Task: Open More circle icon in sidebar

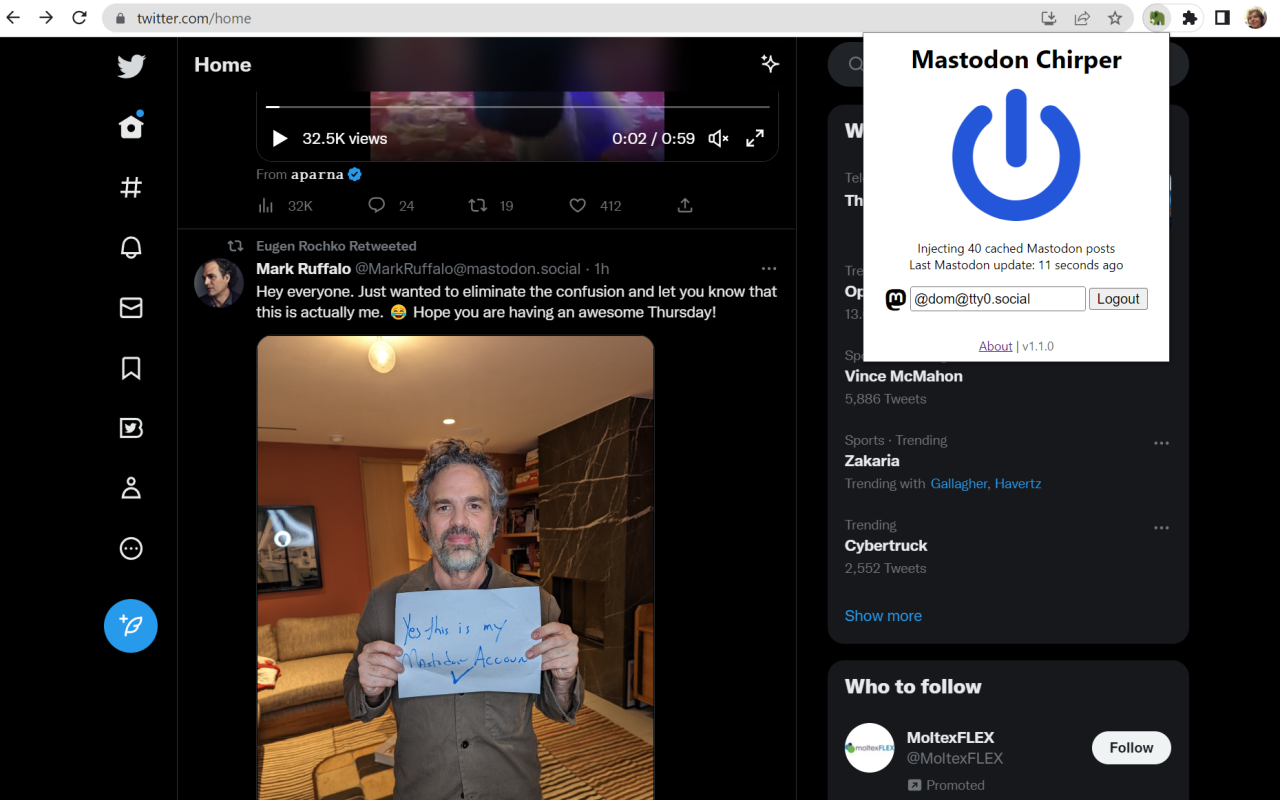Action: point(131,548)
